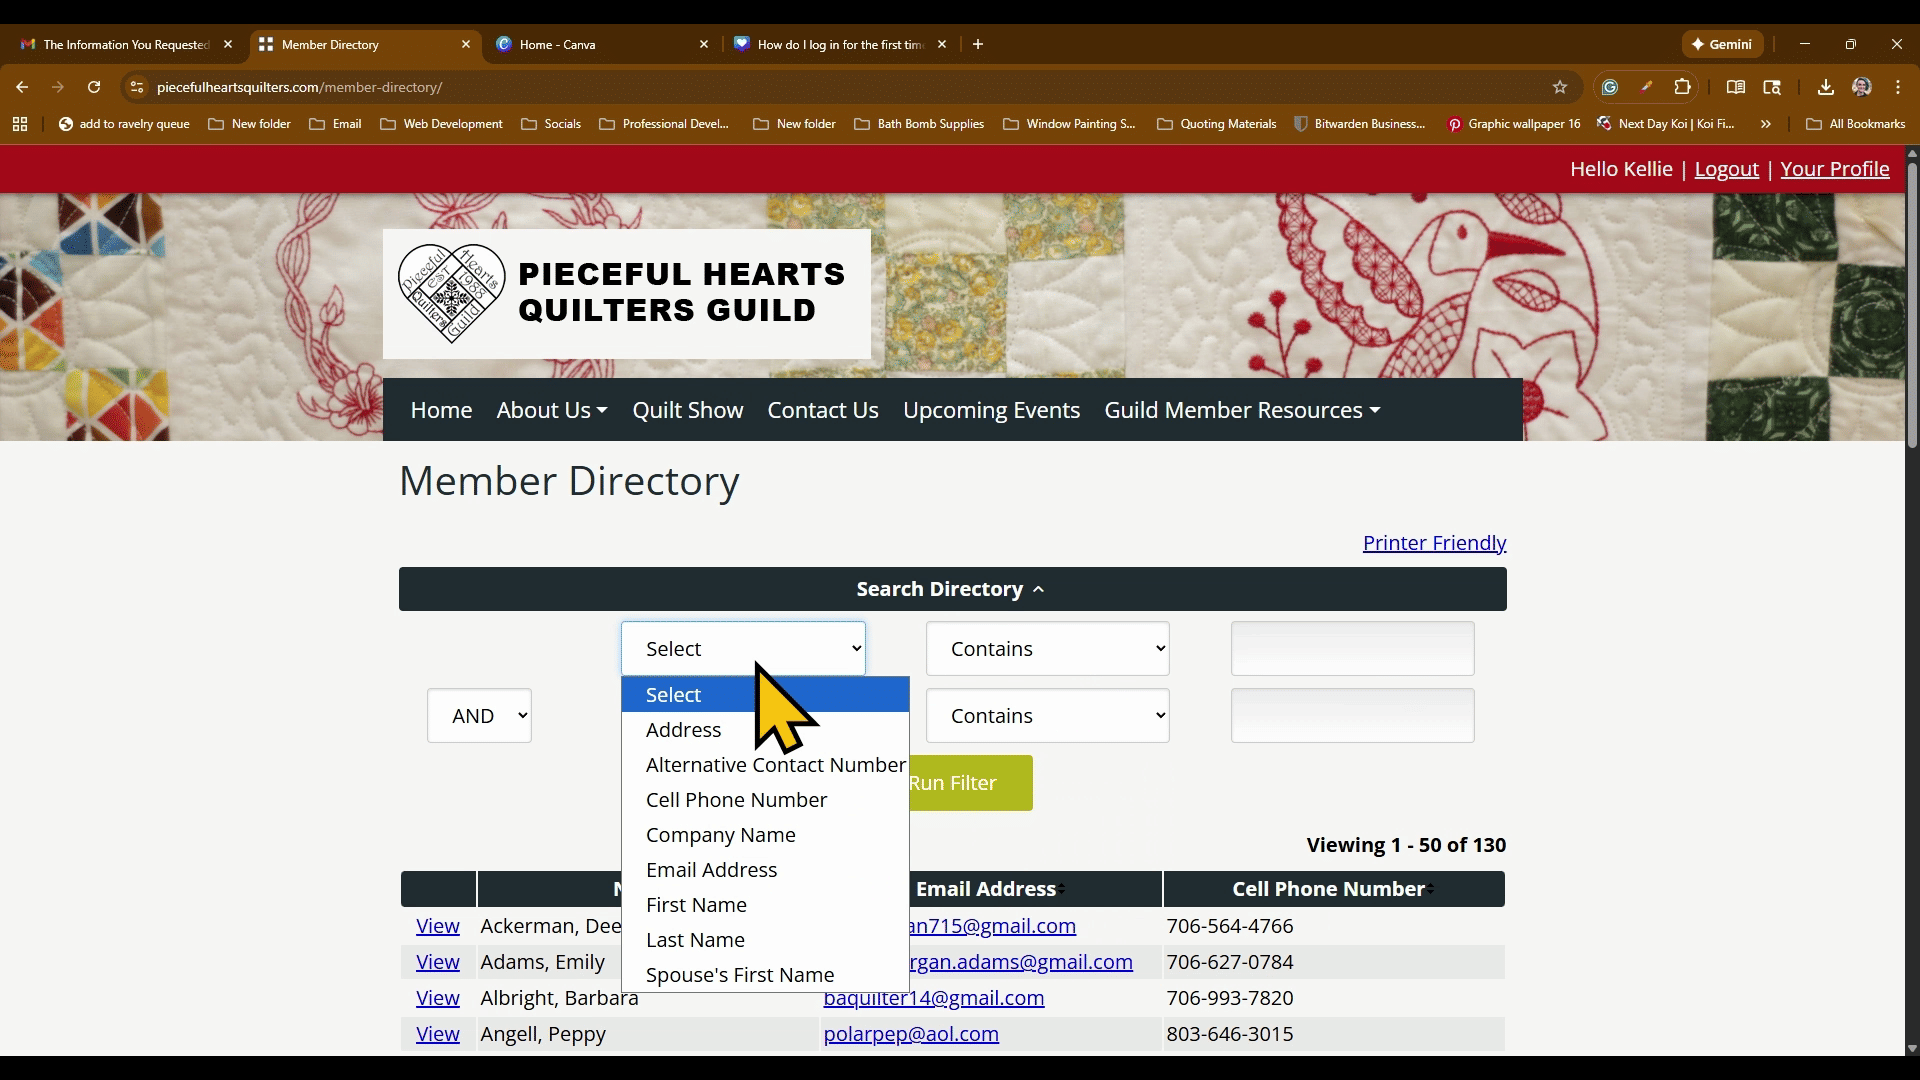Expand Guild Member Resources menu
Image resolution: width=1920 pixels, height=1080 pixels.
click(1242, 410)
